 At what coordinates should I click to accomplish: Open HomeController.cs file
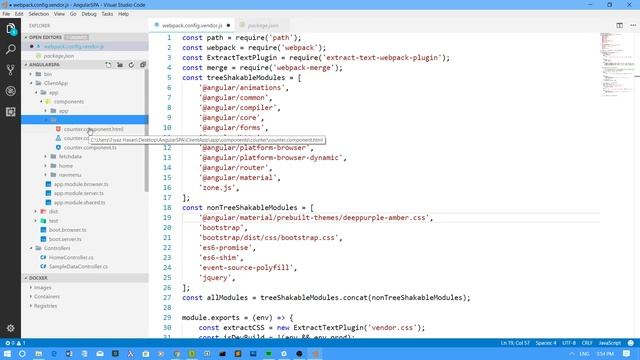(x=71, y=257)
